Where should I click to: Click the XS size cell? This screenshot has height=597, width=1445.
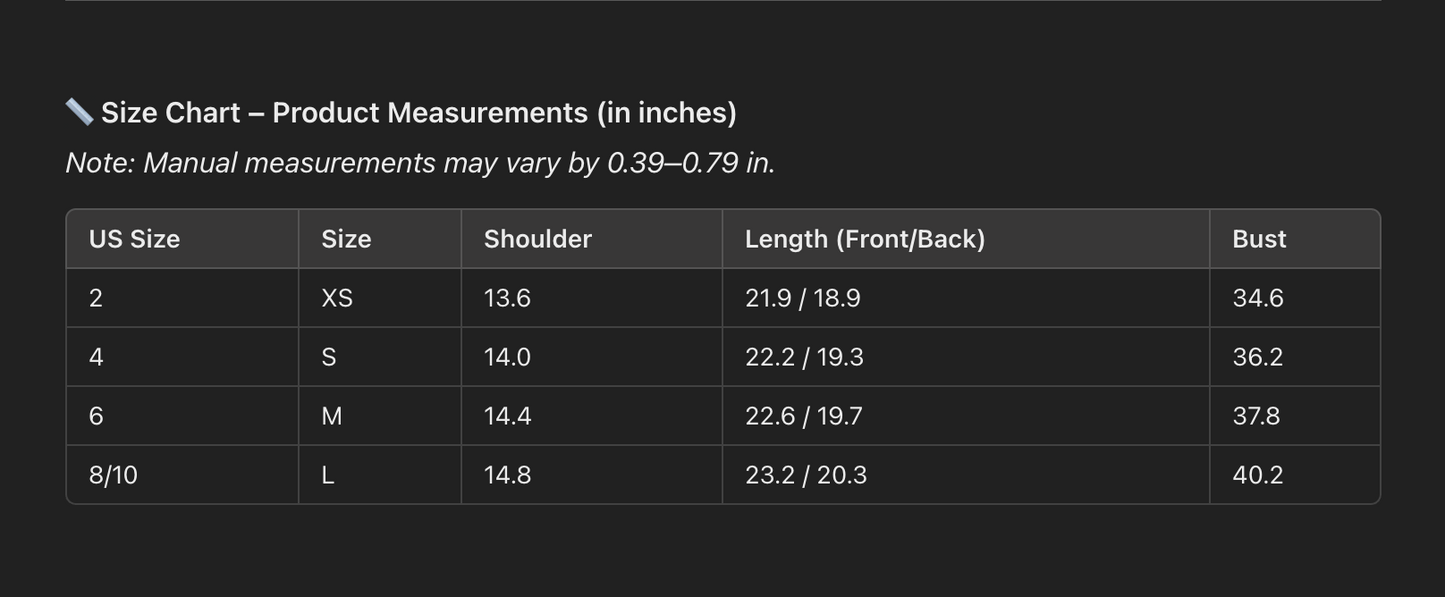337,298
